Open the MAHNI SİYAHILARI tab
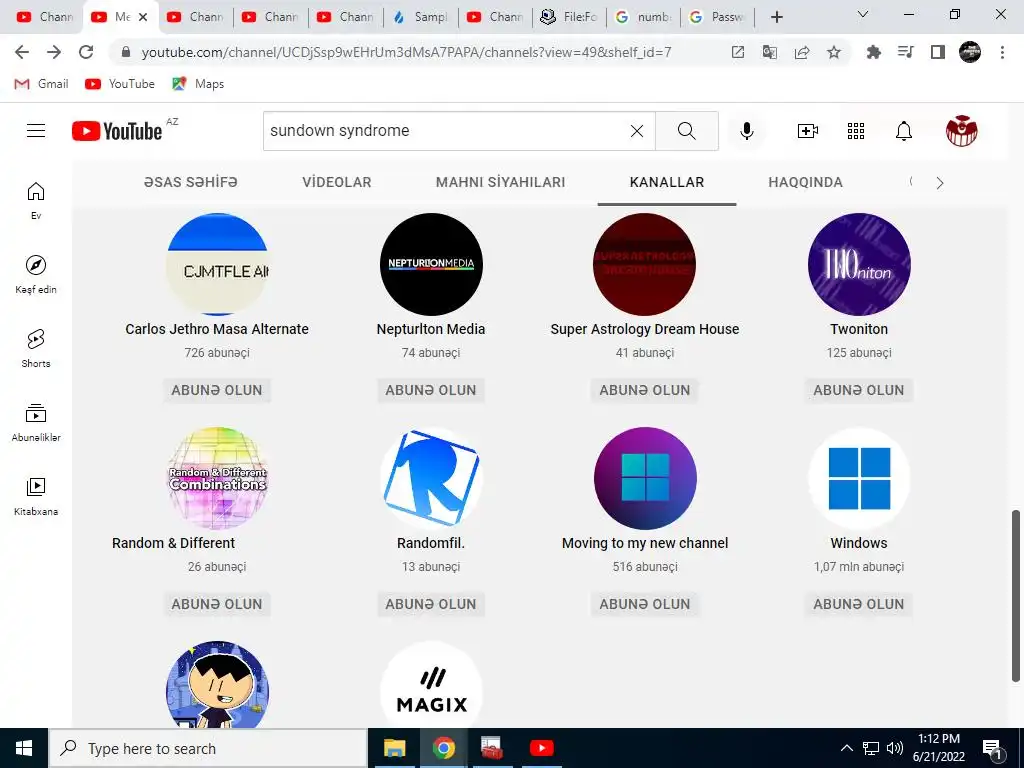Viewport: 1024px width, 768px height. pyautogui.click(x=500, y=182)
